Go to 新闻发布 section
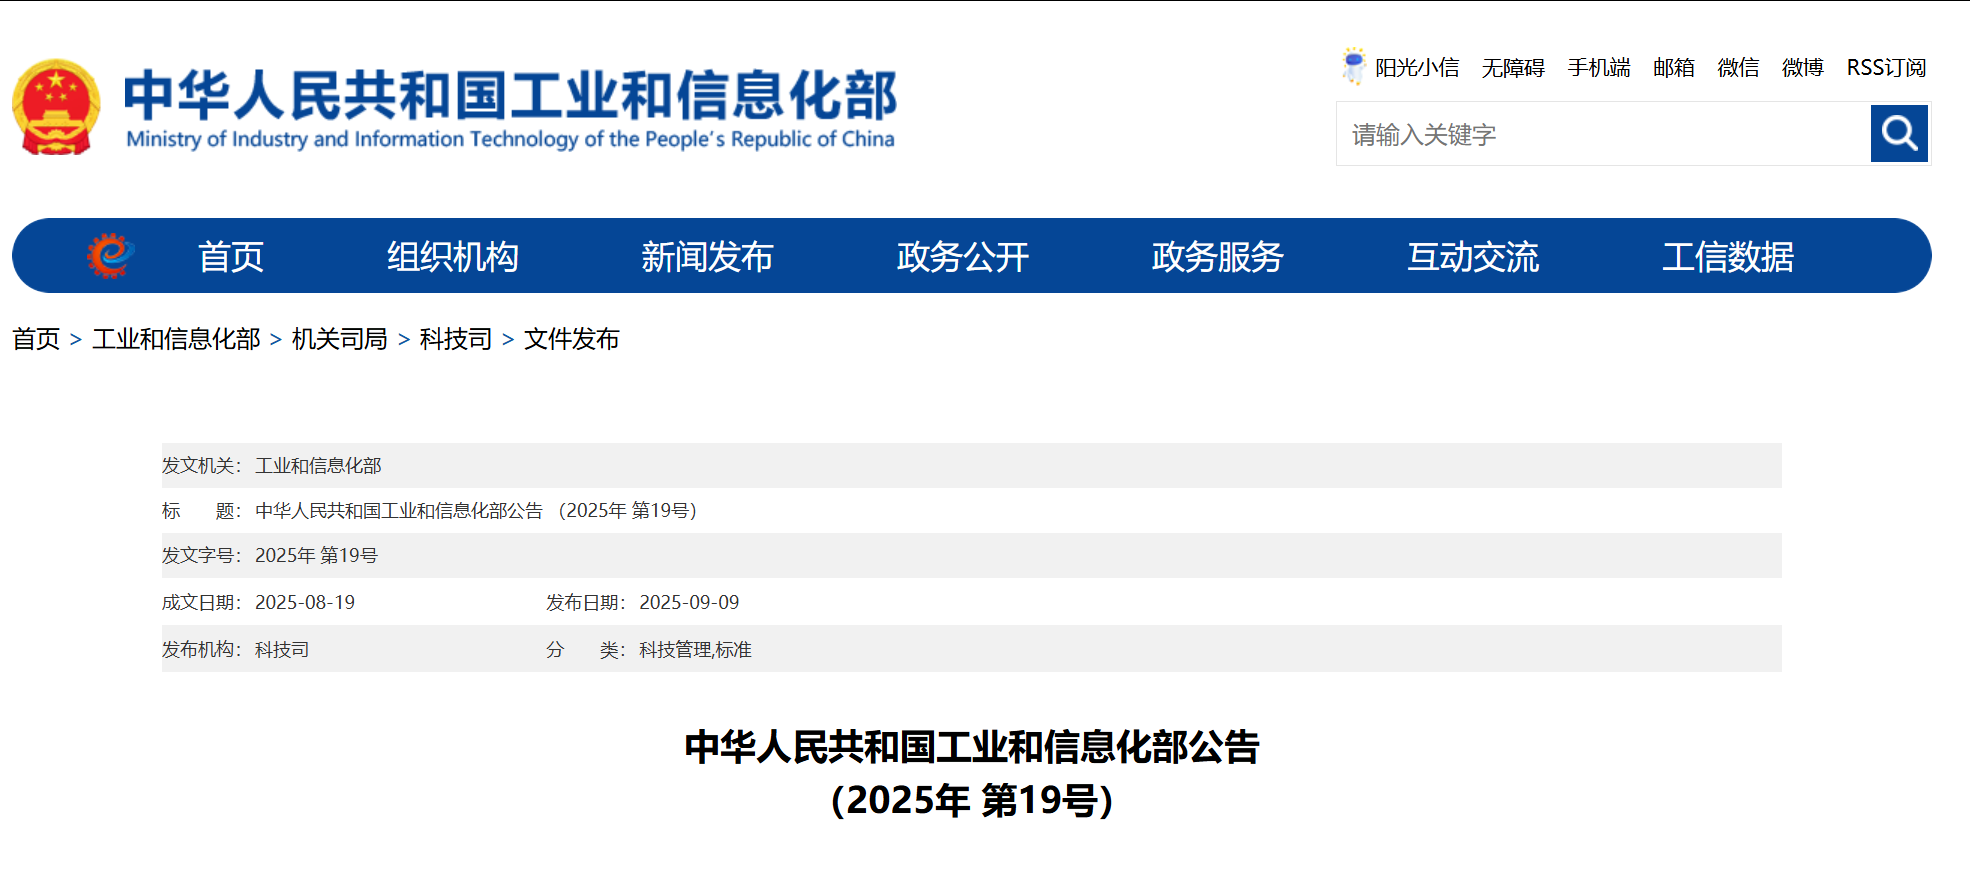The height and width of the screenshot is (881, 1970). 707,257
